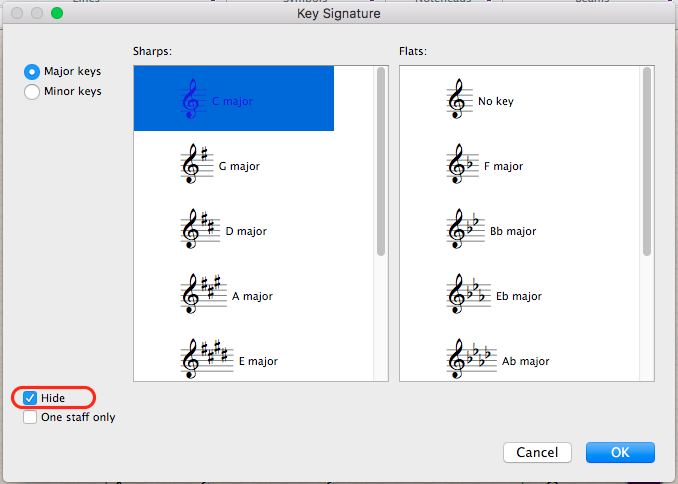Choose the G major one-sharp signature icon
The image size is (678, 484).
(x=194, y=165)
